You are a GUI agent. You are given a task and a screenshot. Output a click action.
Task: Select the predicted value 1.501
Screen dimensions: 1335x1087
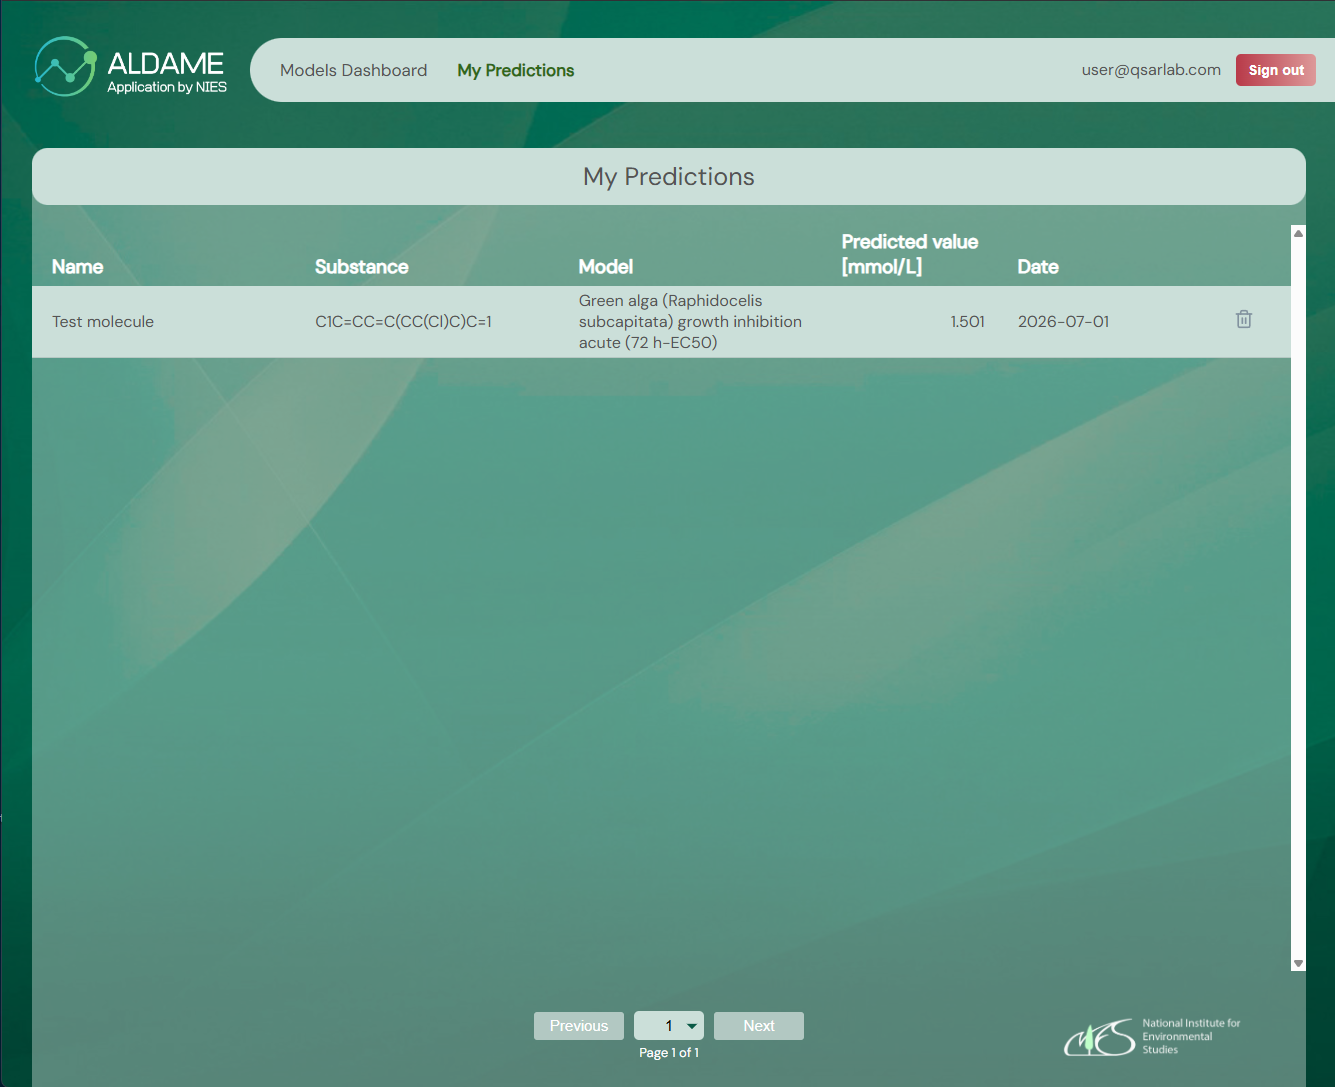tap(968, 321)
